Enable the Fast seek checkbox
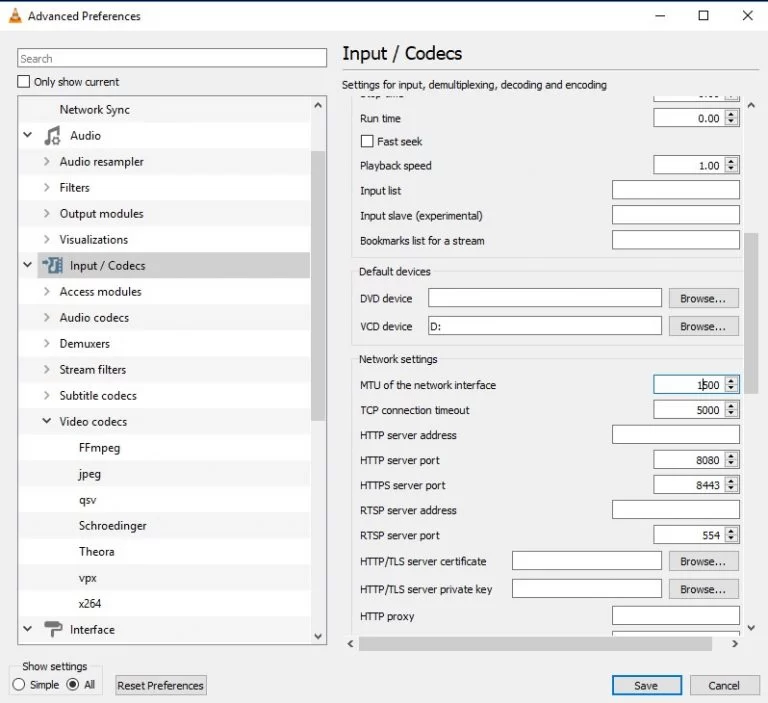Image resolution: width=768 pixels, height=703 pixels. coord(367,142)
